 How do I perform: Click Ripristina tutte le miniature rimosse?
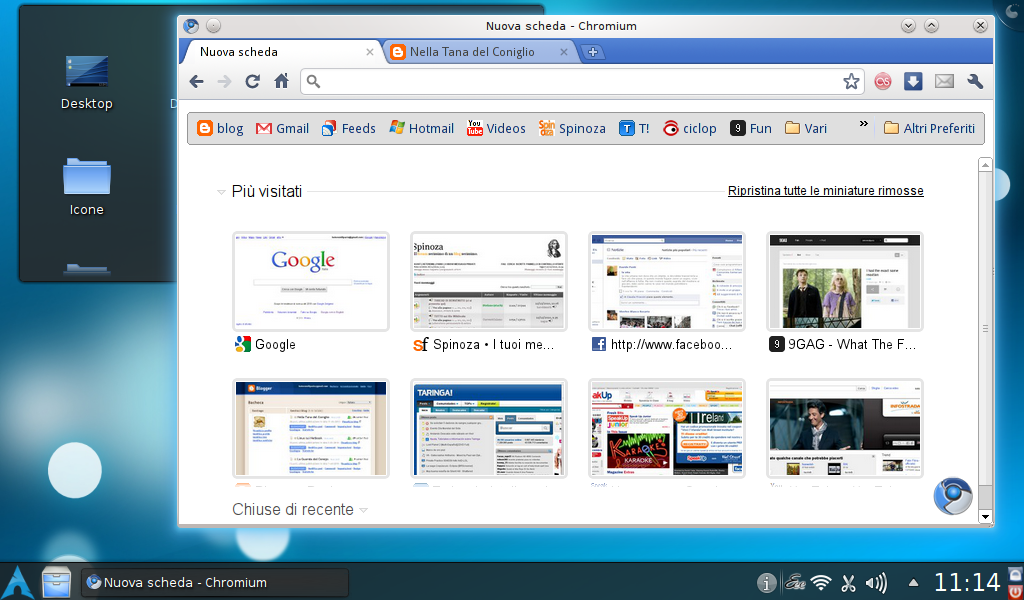[x=825, y=191]
